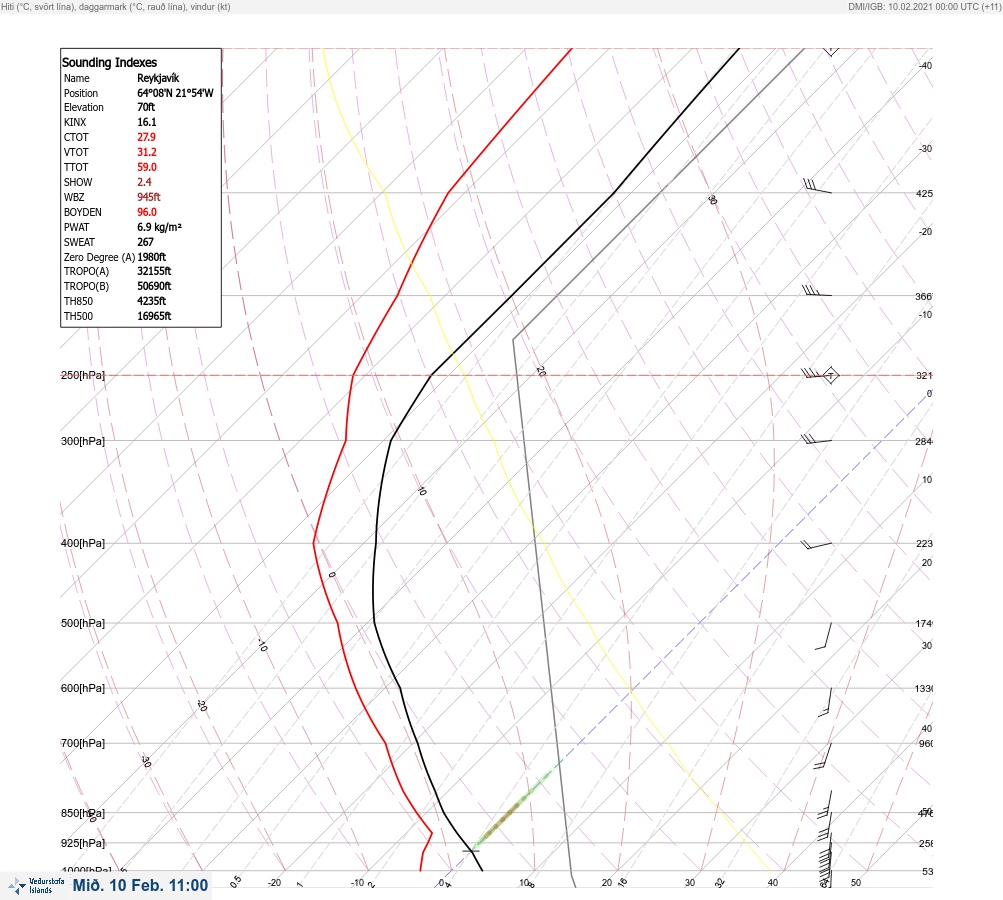Image resolution: width=1003 pixels, height=900 pixels.
Task: Select the SHOW value 2.4
Action: [144, 182]
